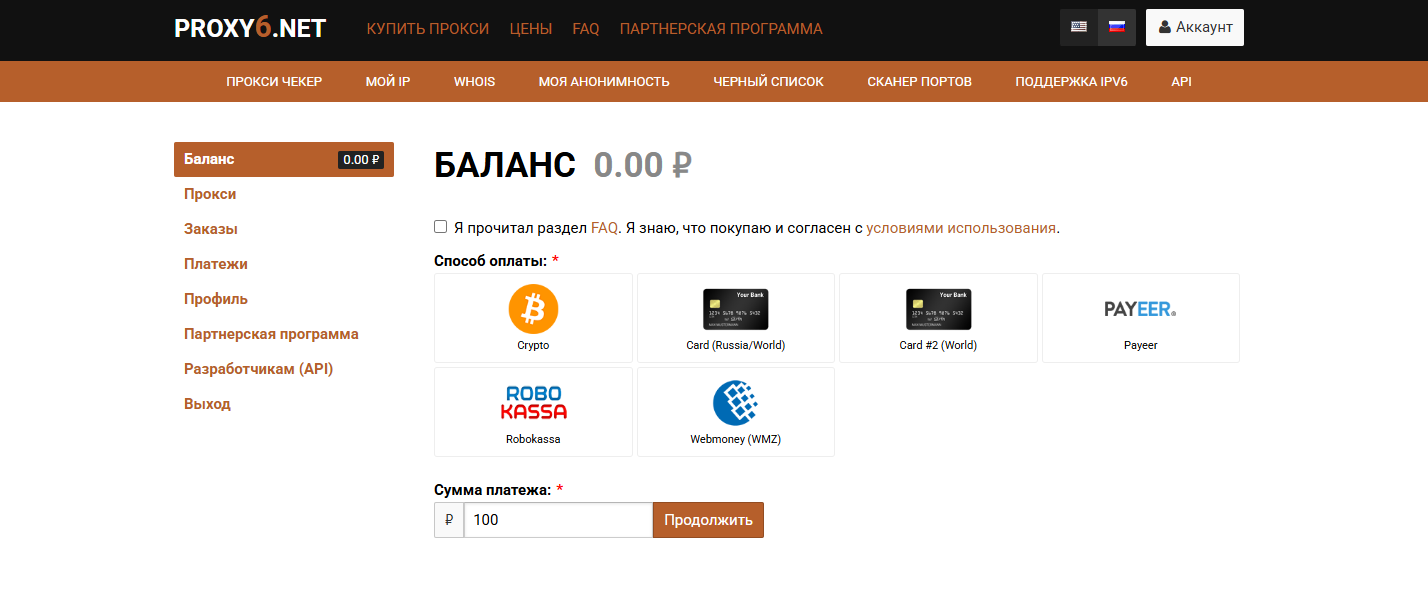1428x603 pixels.
Task: Select Webmoney (WMZ) payment option
Action: point(735,412)
